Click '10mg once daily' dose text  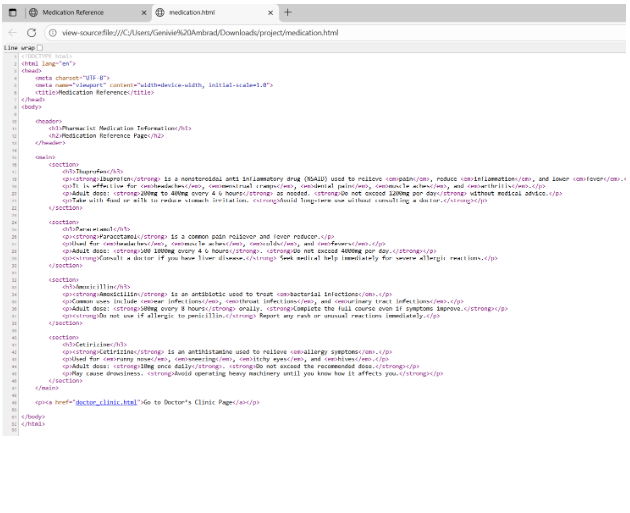click(168, 366)
